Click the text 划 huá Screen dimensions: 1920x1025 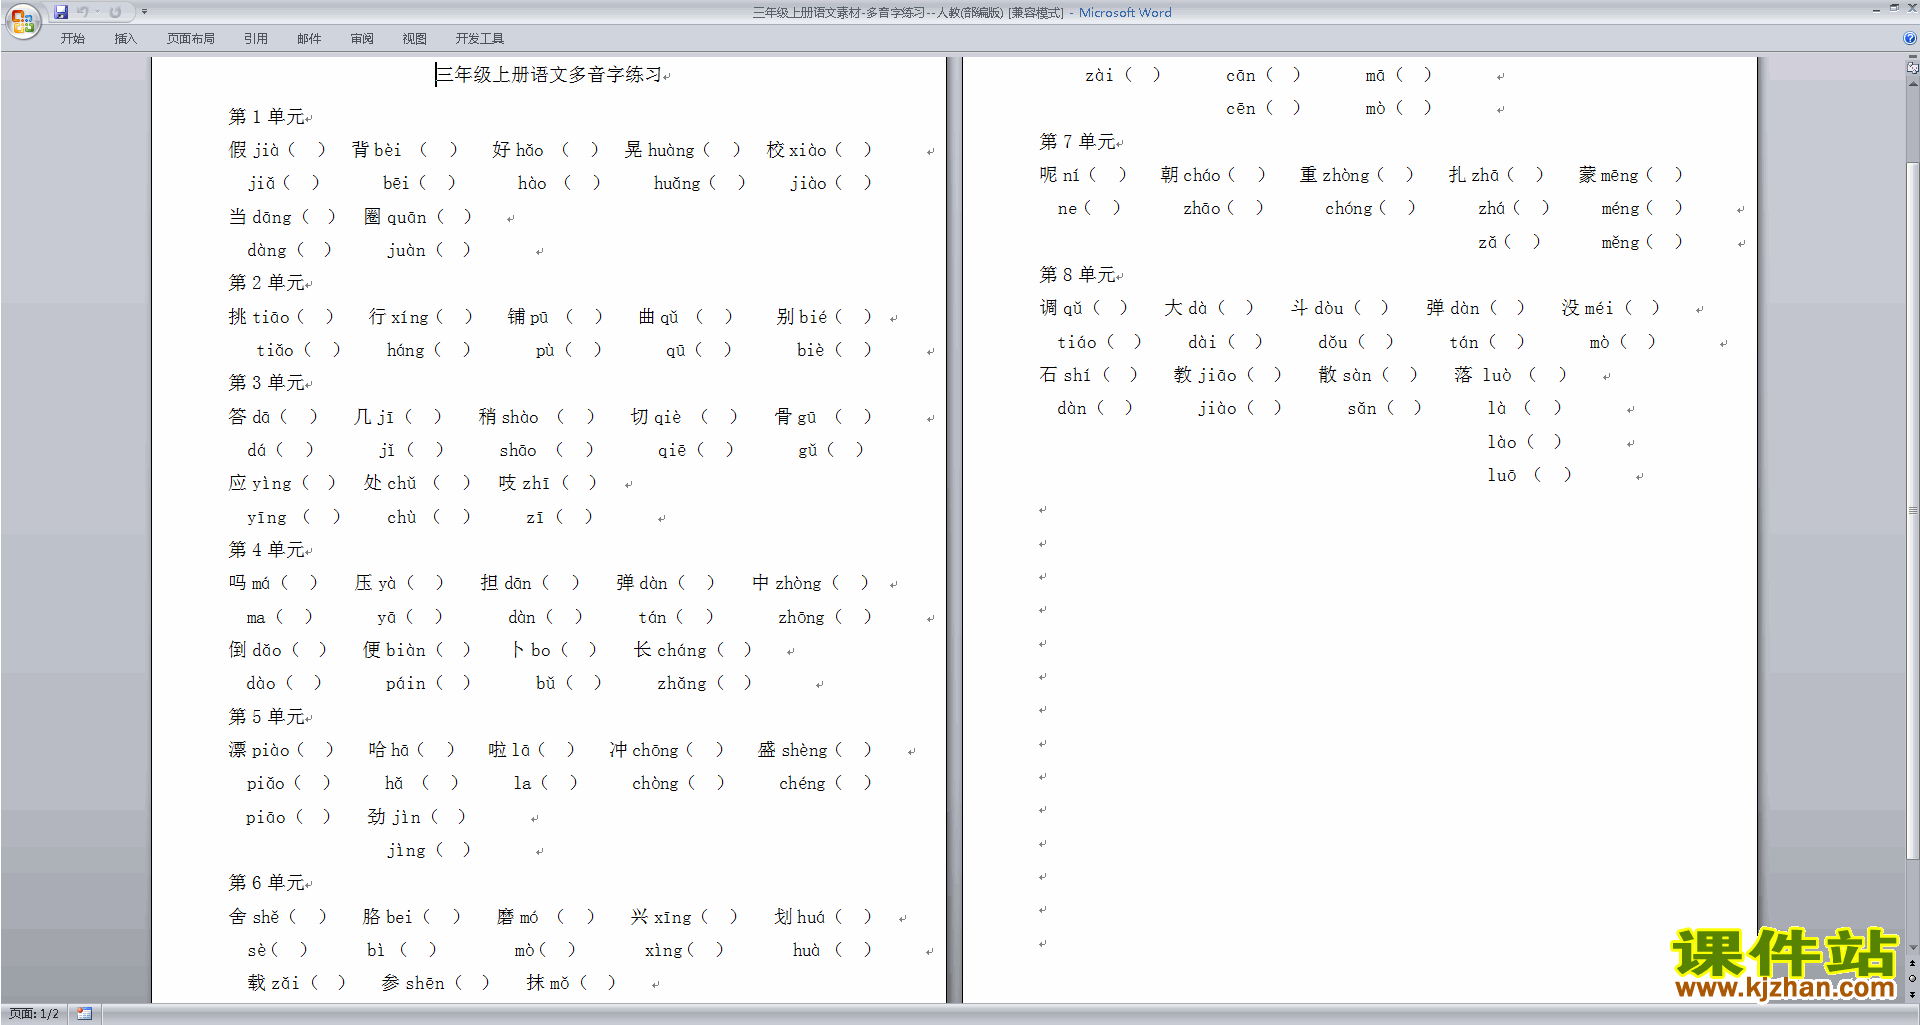coord(799,917)
